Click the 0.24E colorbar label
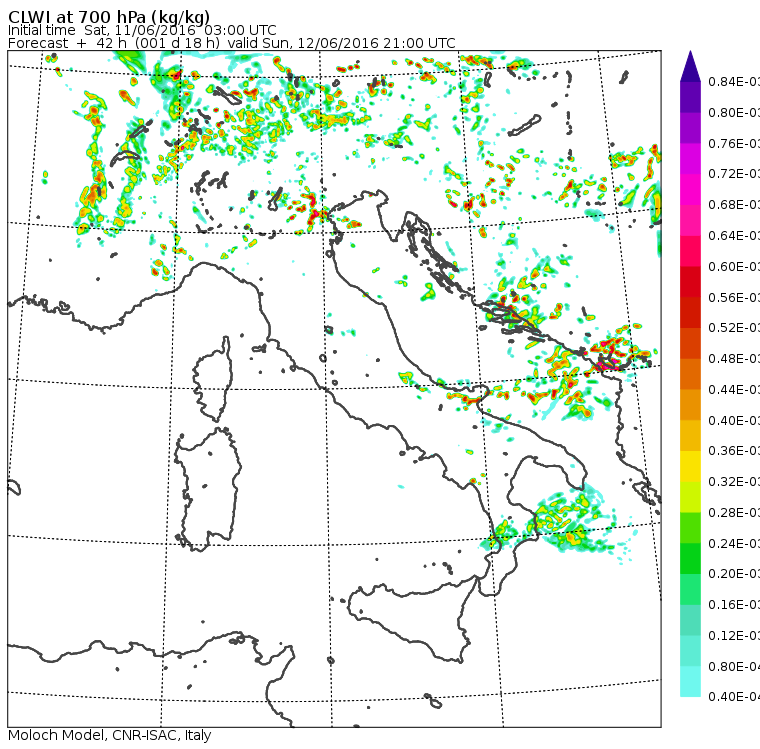Screen dimensions: 760x749 pos(734,543)
